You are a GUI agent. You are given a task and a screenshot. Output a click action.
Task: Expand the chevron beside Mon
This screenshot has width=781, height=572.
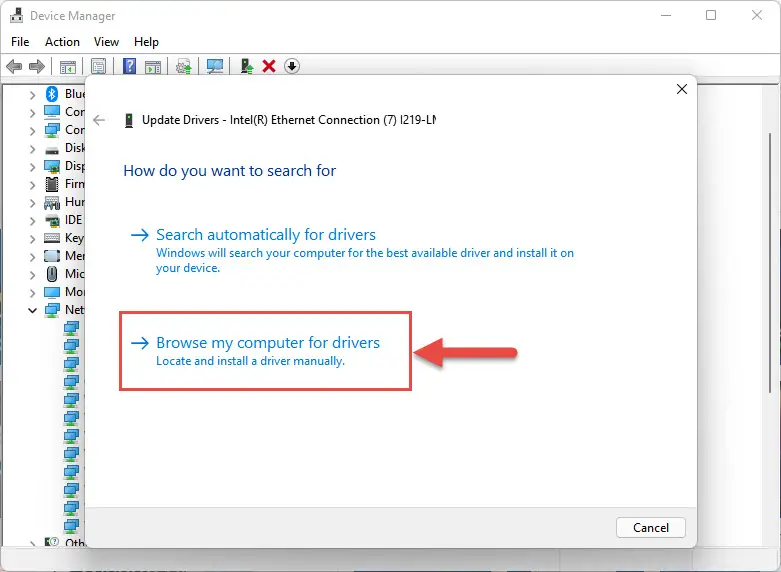pyautogui.click(x=32, y=292)
